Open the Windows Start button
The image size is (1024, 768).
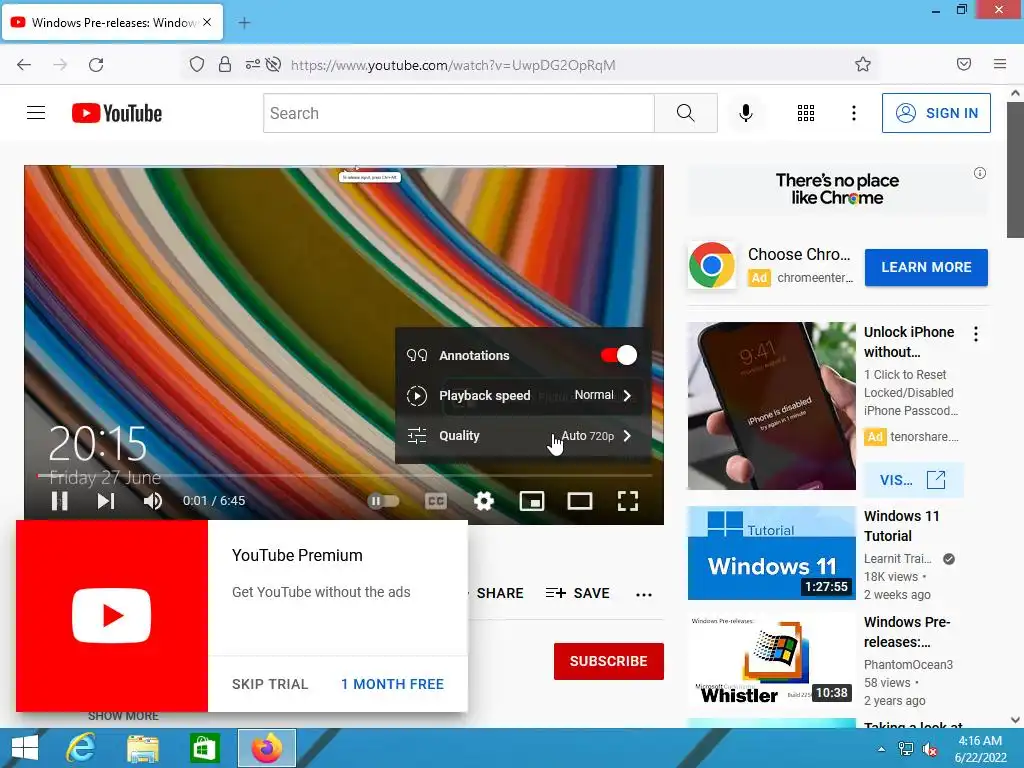25,748
